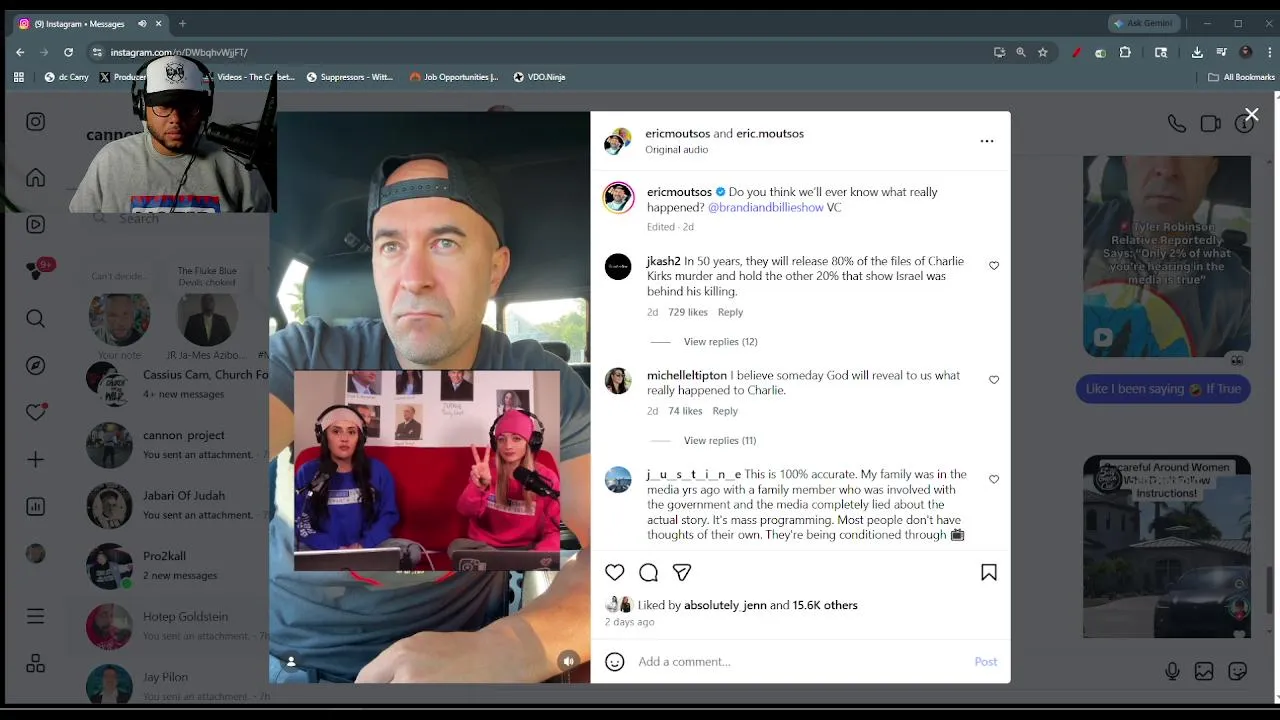Open the comment bubble icon under post
The width and height of the screenshot is (1280, 720).
click(x=648, y=572)
